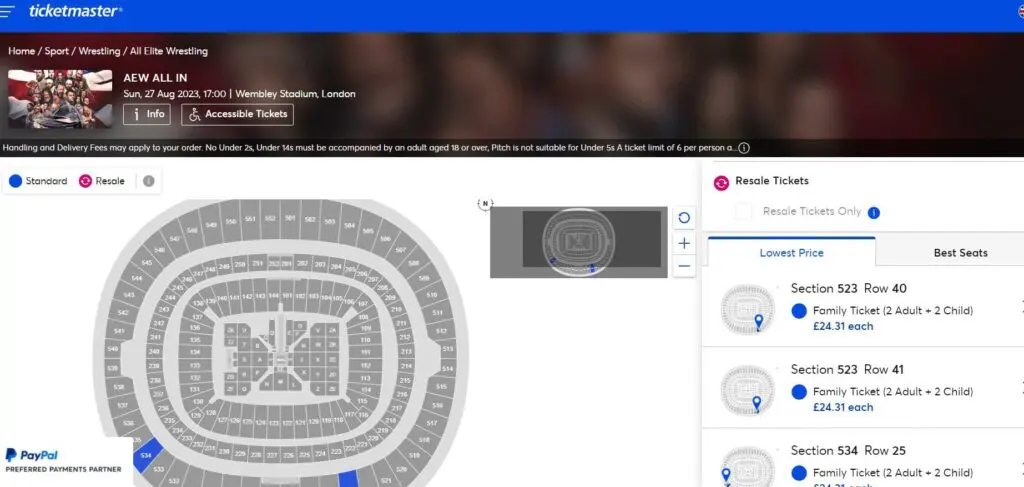The width and height of the screenshot is (1024, 487).
Task: Click info icon next to Resale Tickets Only
Action: [873, 212]
